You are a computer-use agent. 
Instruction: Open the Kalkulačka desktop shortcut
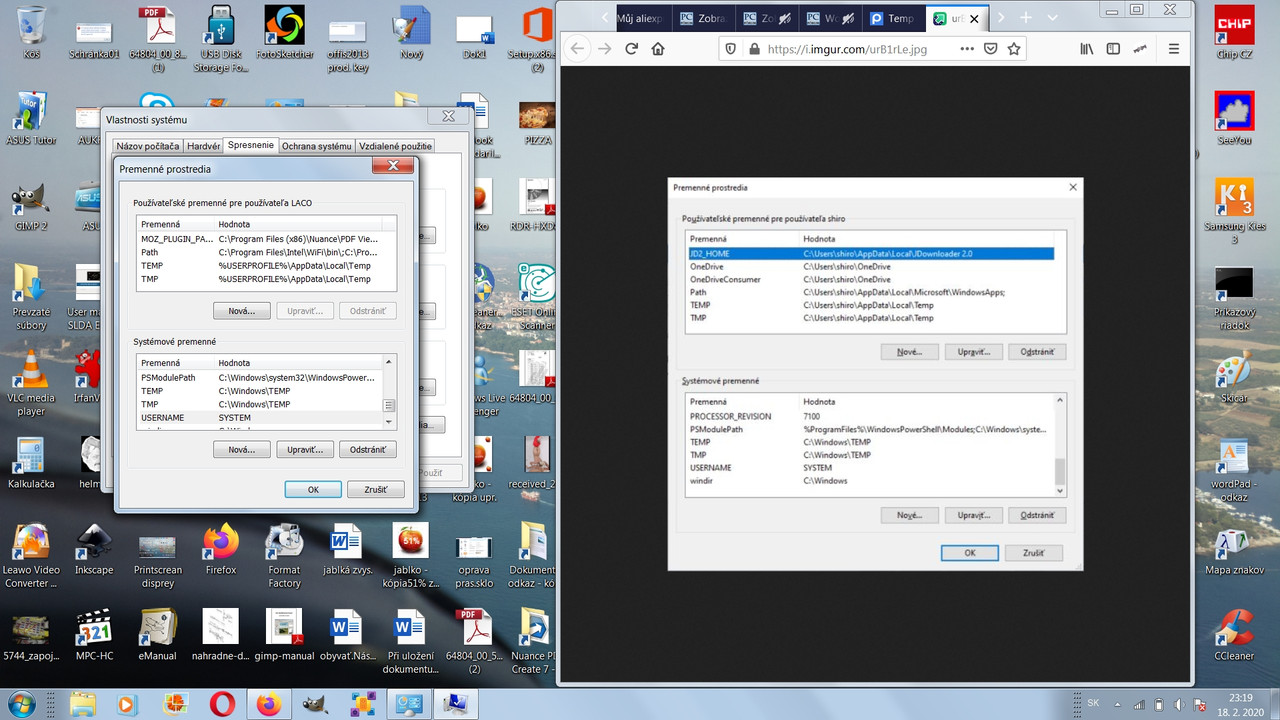(30, 460)
